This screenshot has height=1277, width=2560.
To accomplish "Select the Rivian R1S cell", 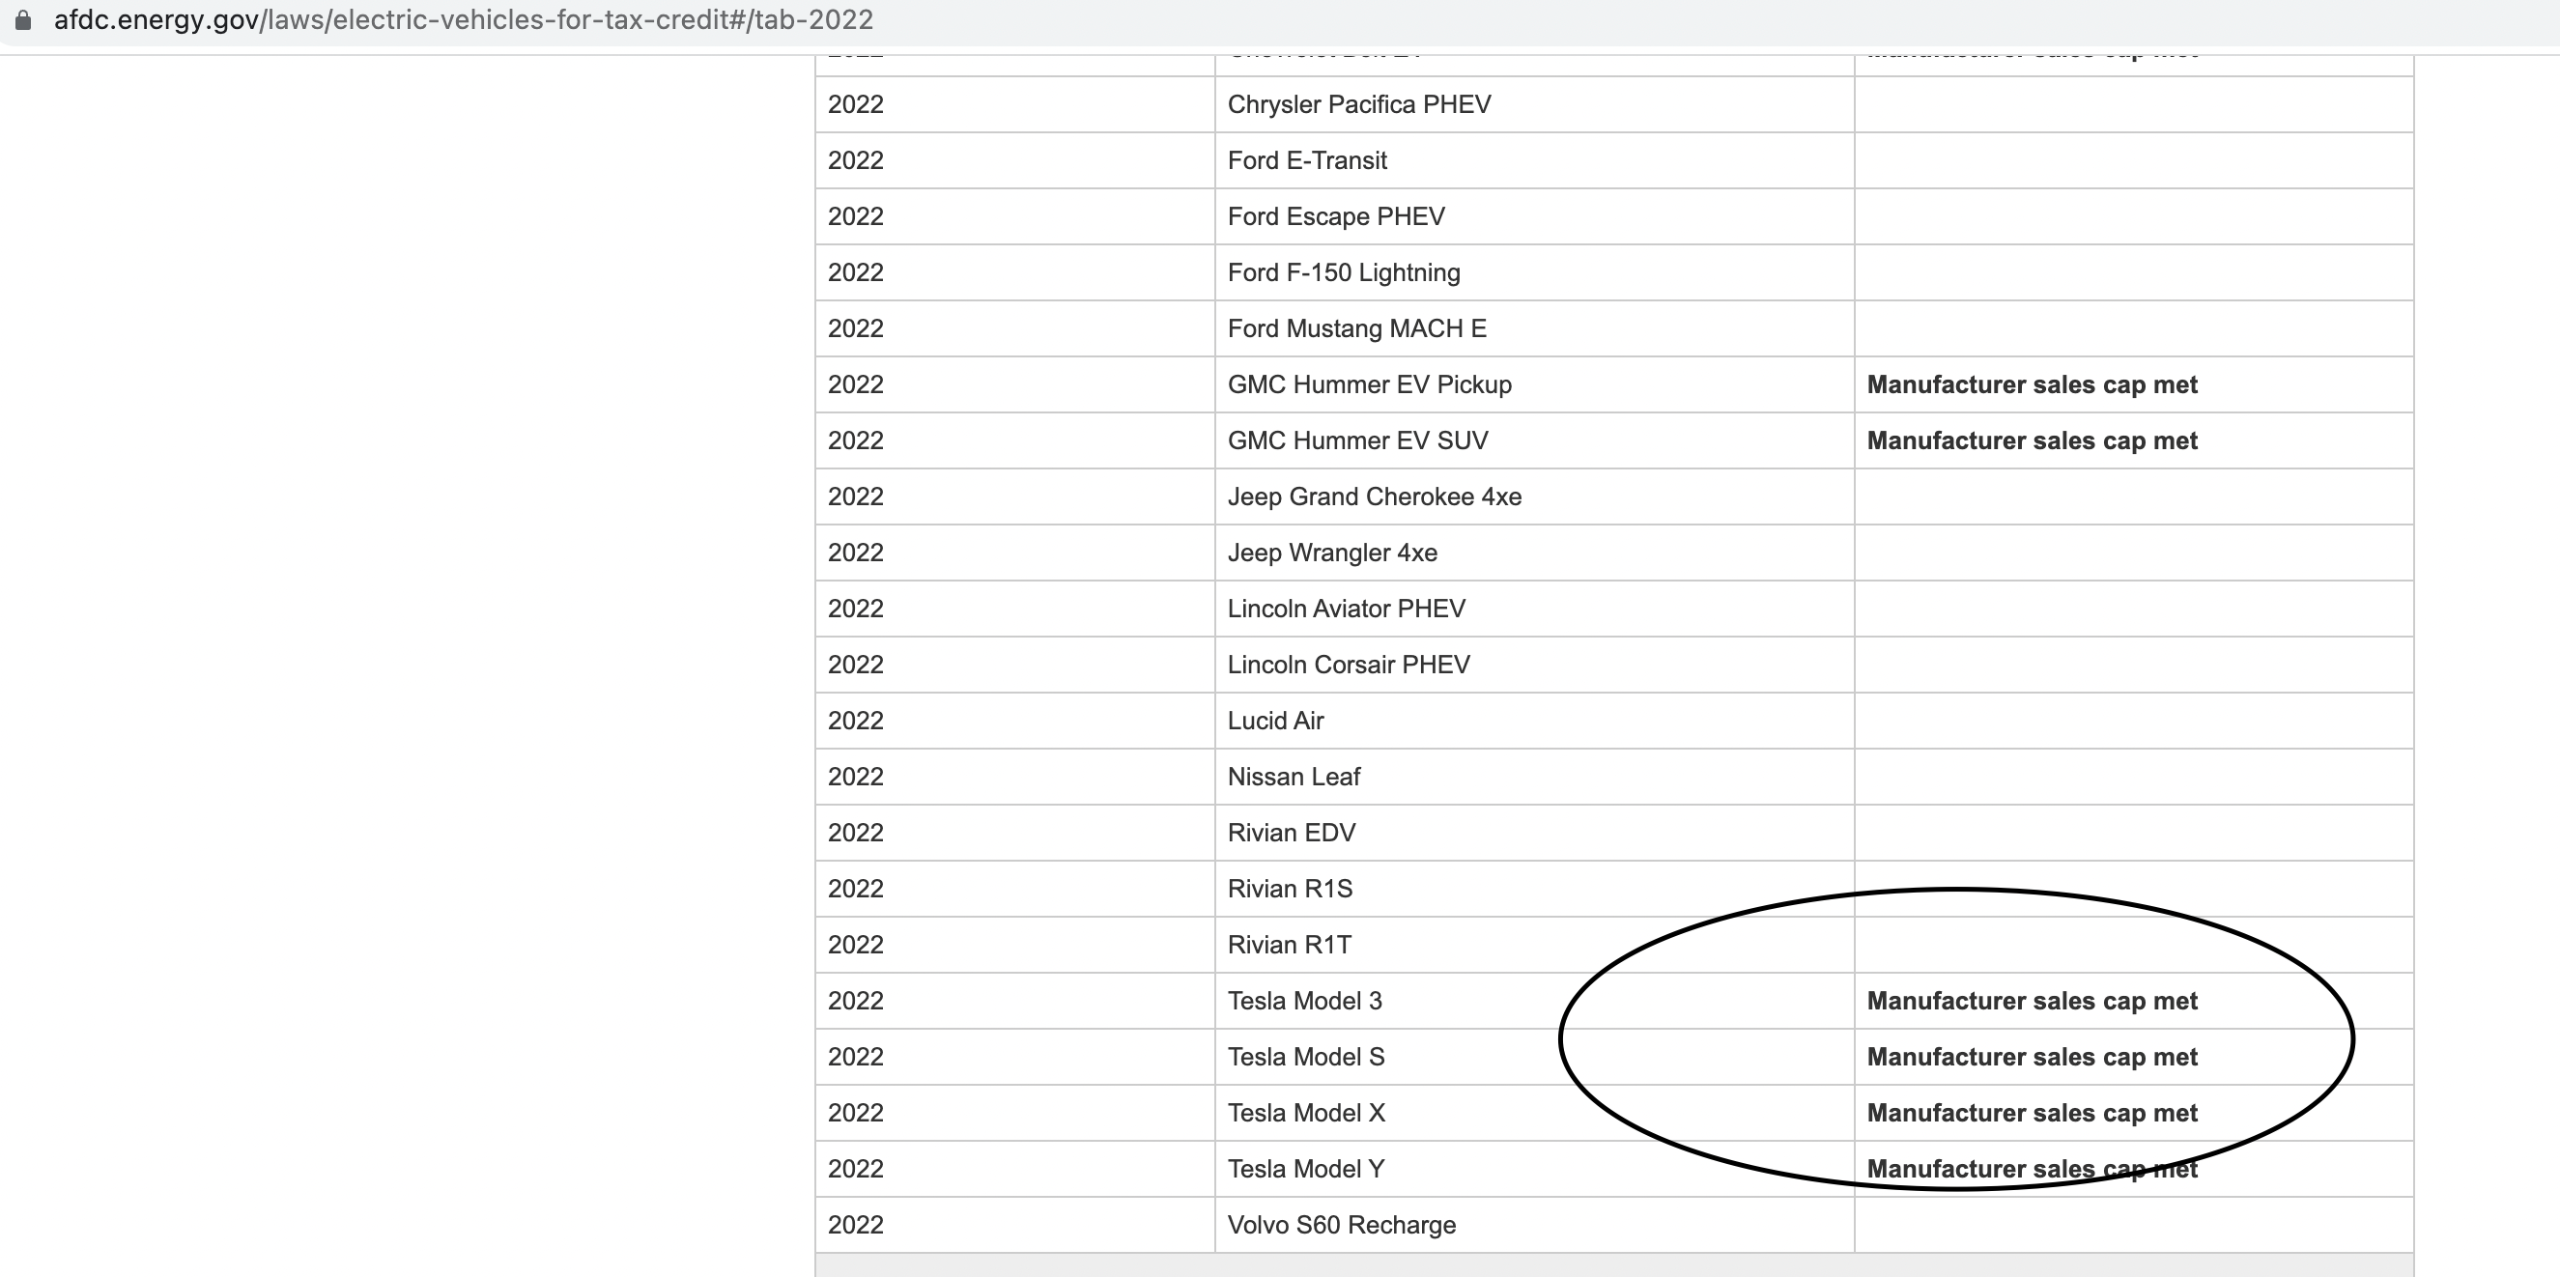I will click(x=1534, y=888).
